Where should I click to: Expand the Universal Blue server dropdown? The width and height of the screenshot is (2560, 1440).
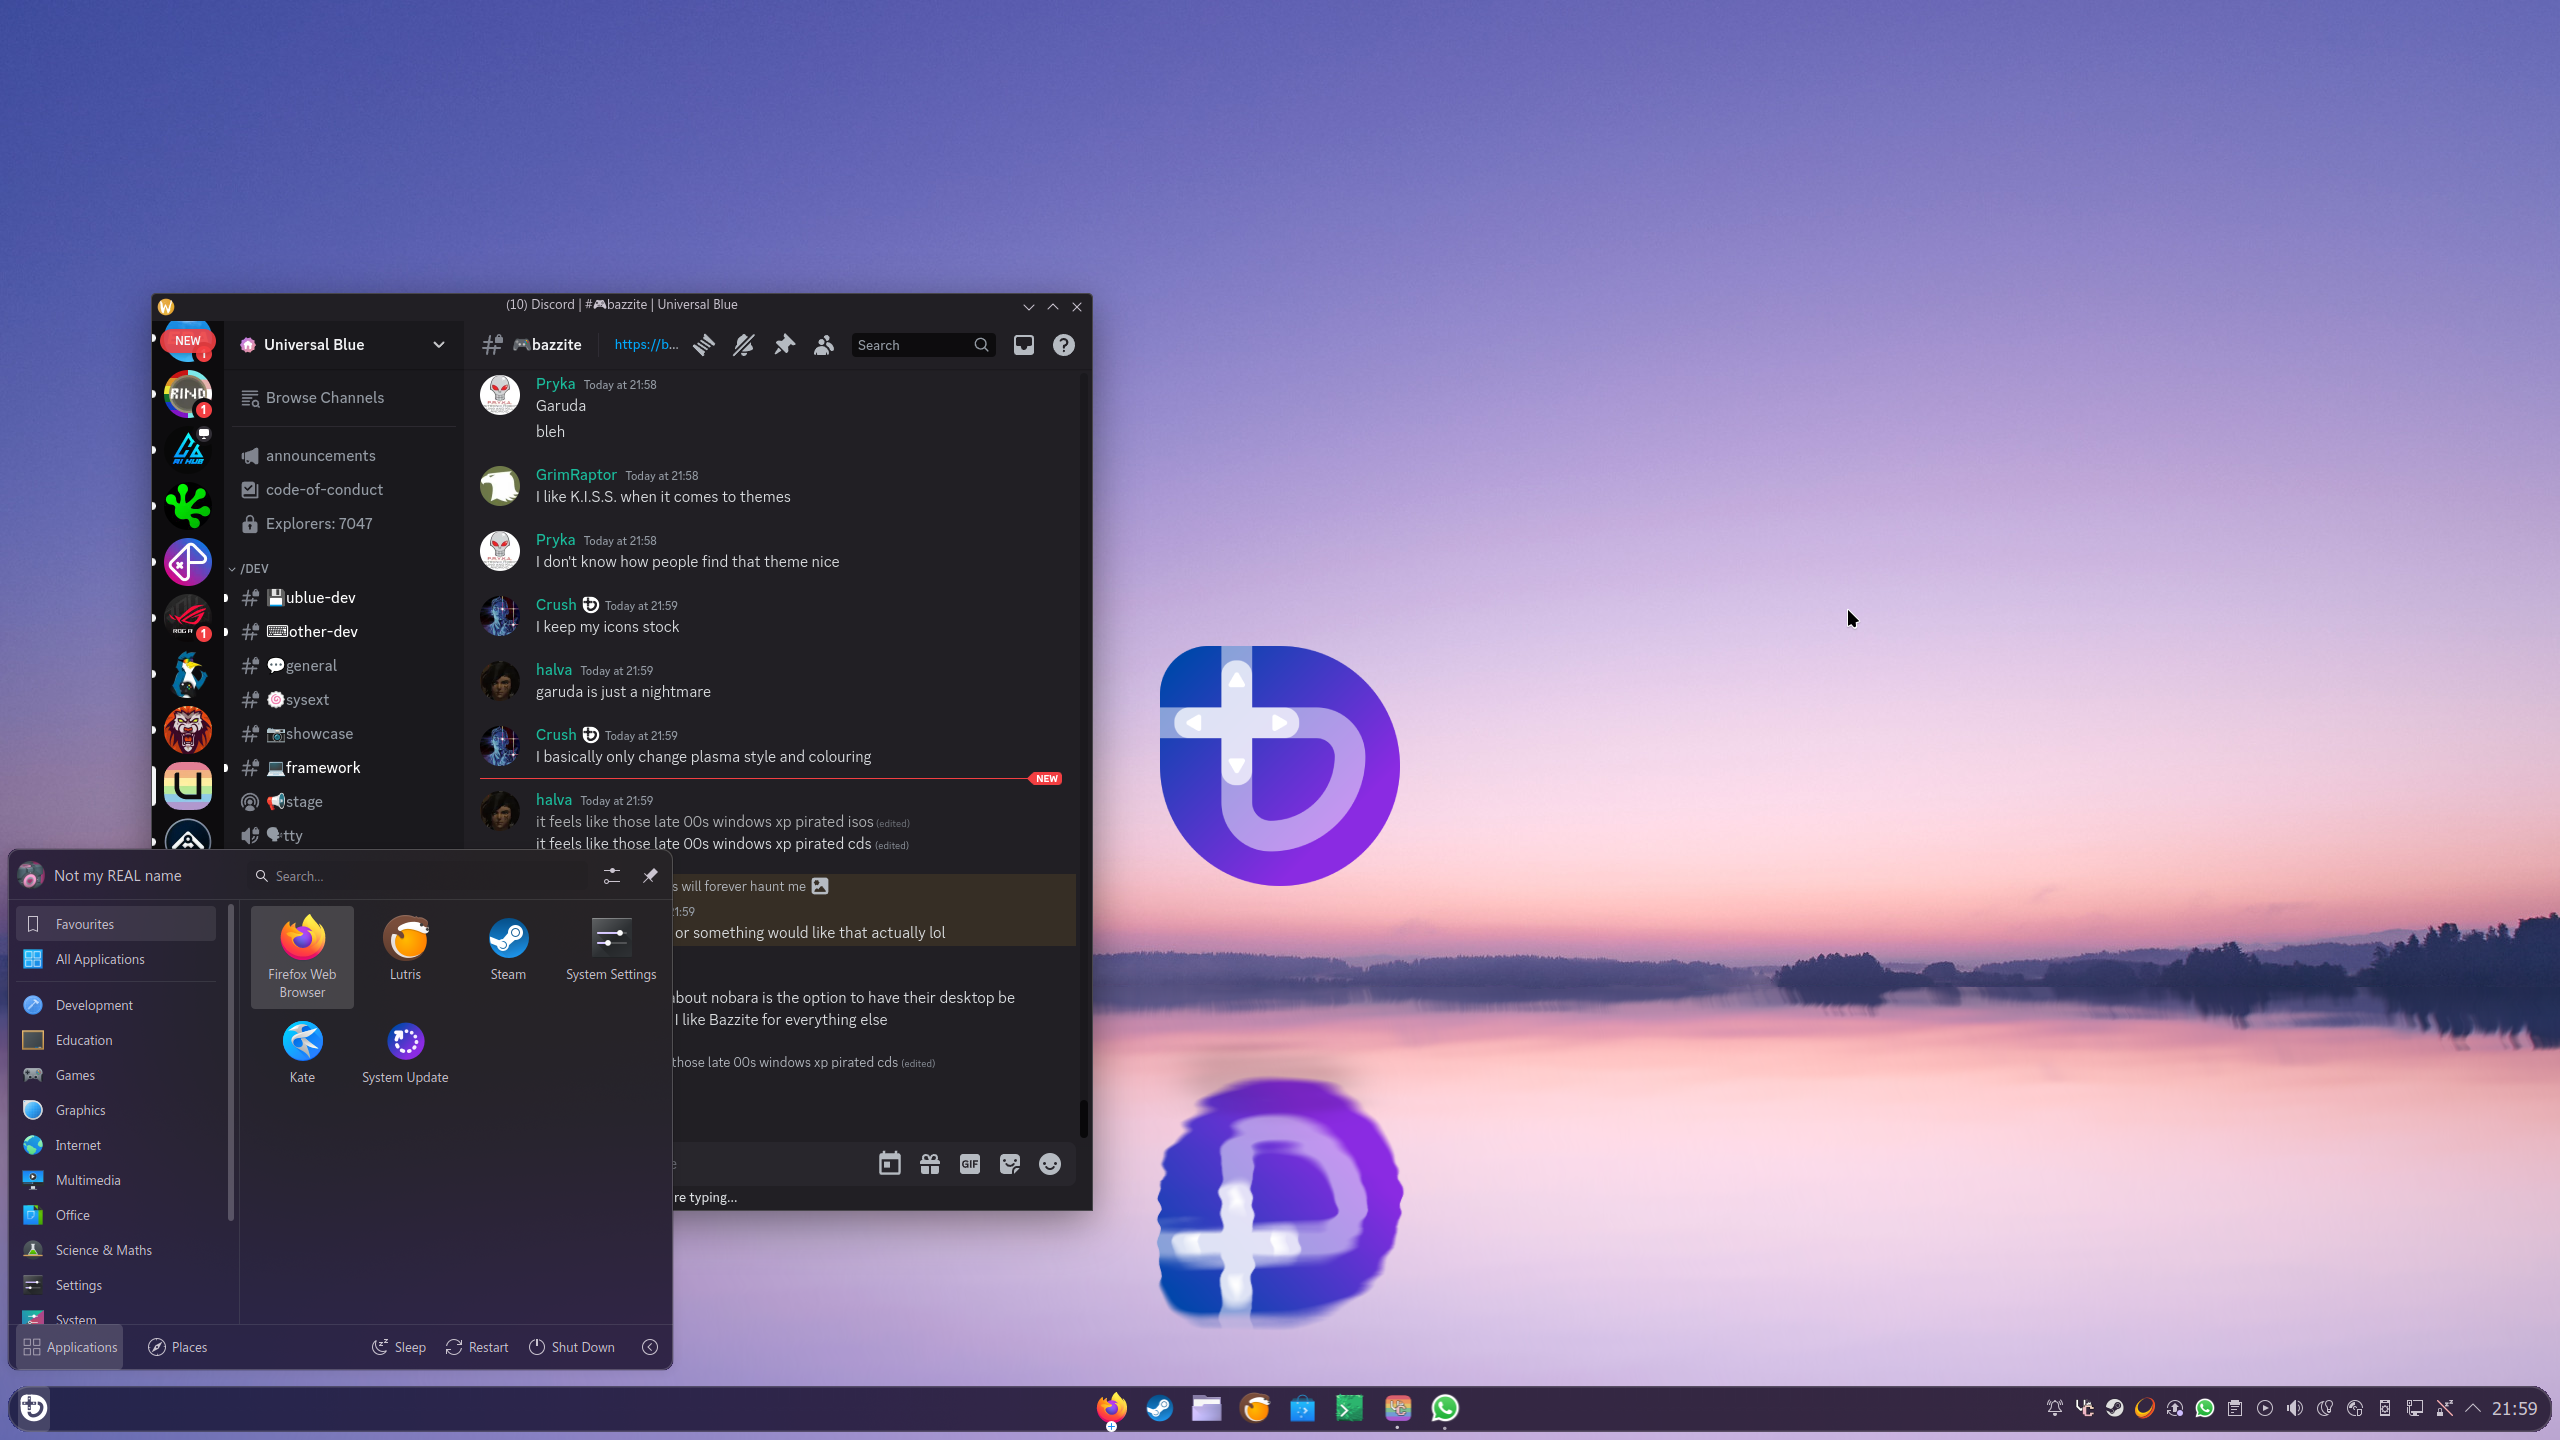(x=438, y=345)
